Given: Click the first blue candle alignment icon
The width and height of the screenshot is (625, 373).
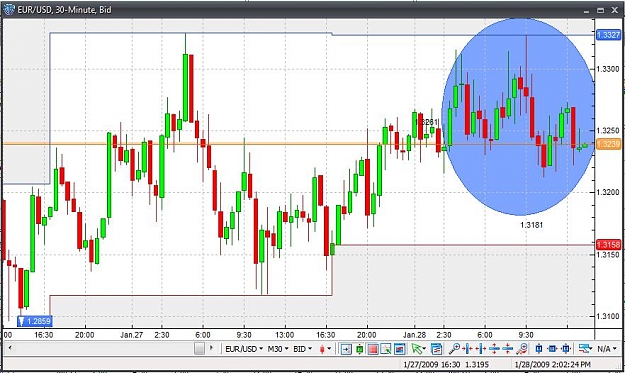Looking at the screenshot, I should tap(539, 349).
